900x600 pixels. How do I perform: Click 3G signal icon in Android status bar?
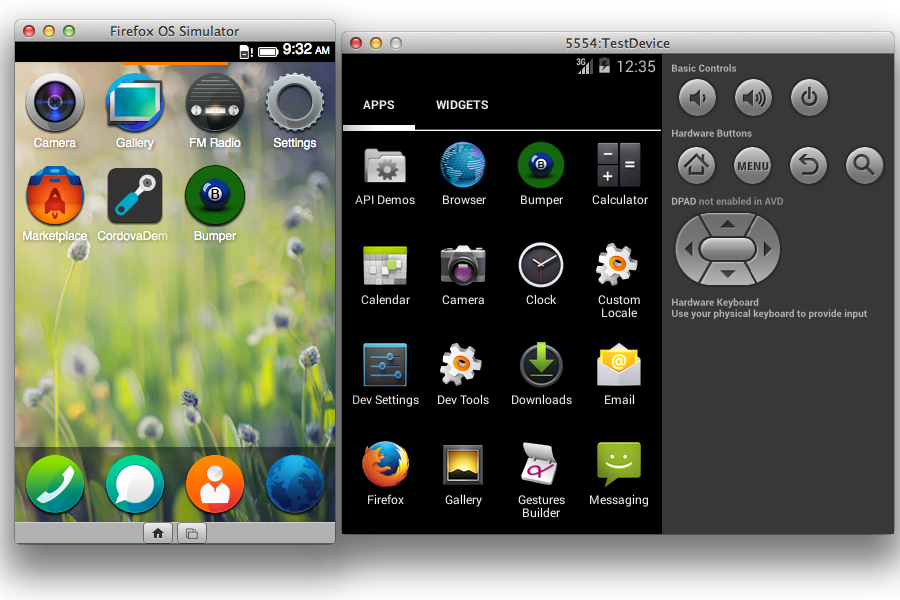(x=584, y=66)
